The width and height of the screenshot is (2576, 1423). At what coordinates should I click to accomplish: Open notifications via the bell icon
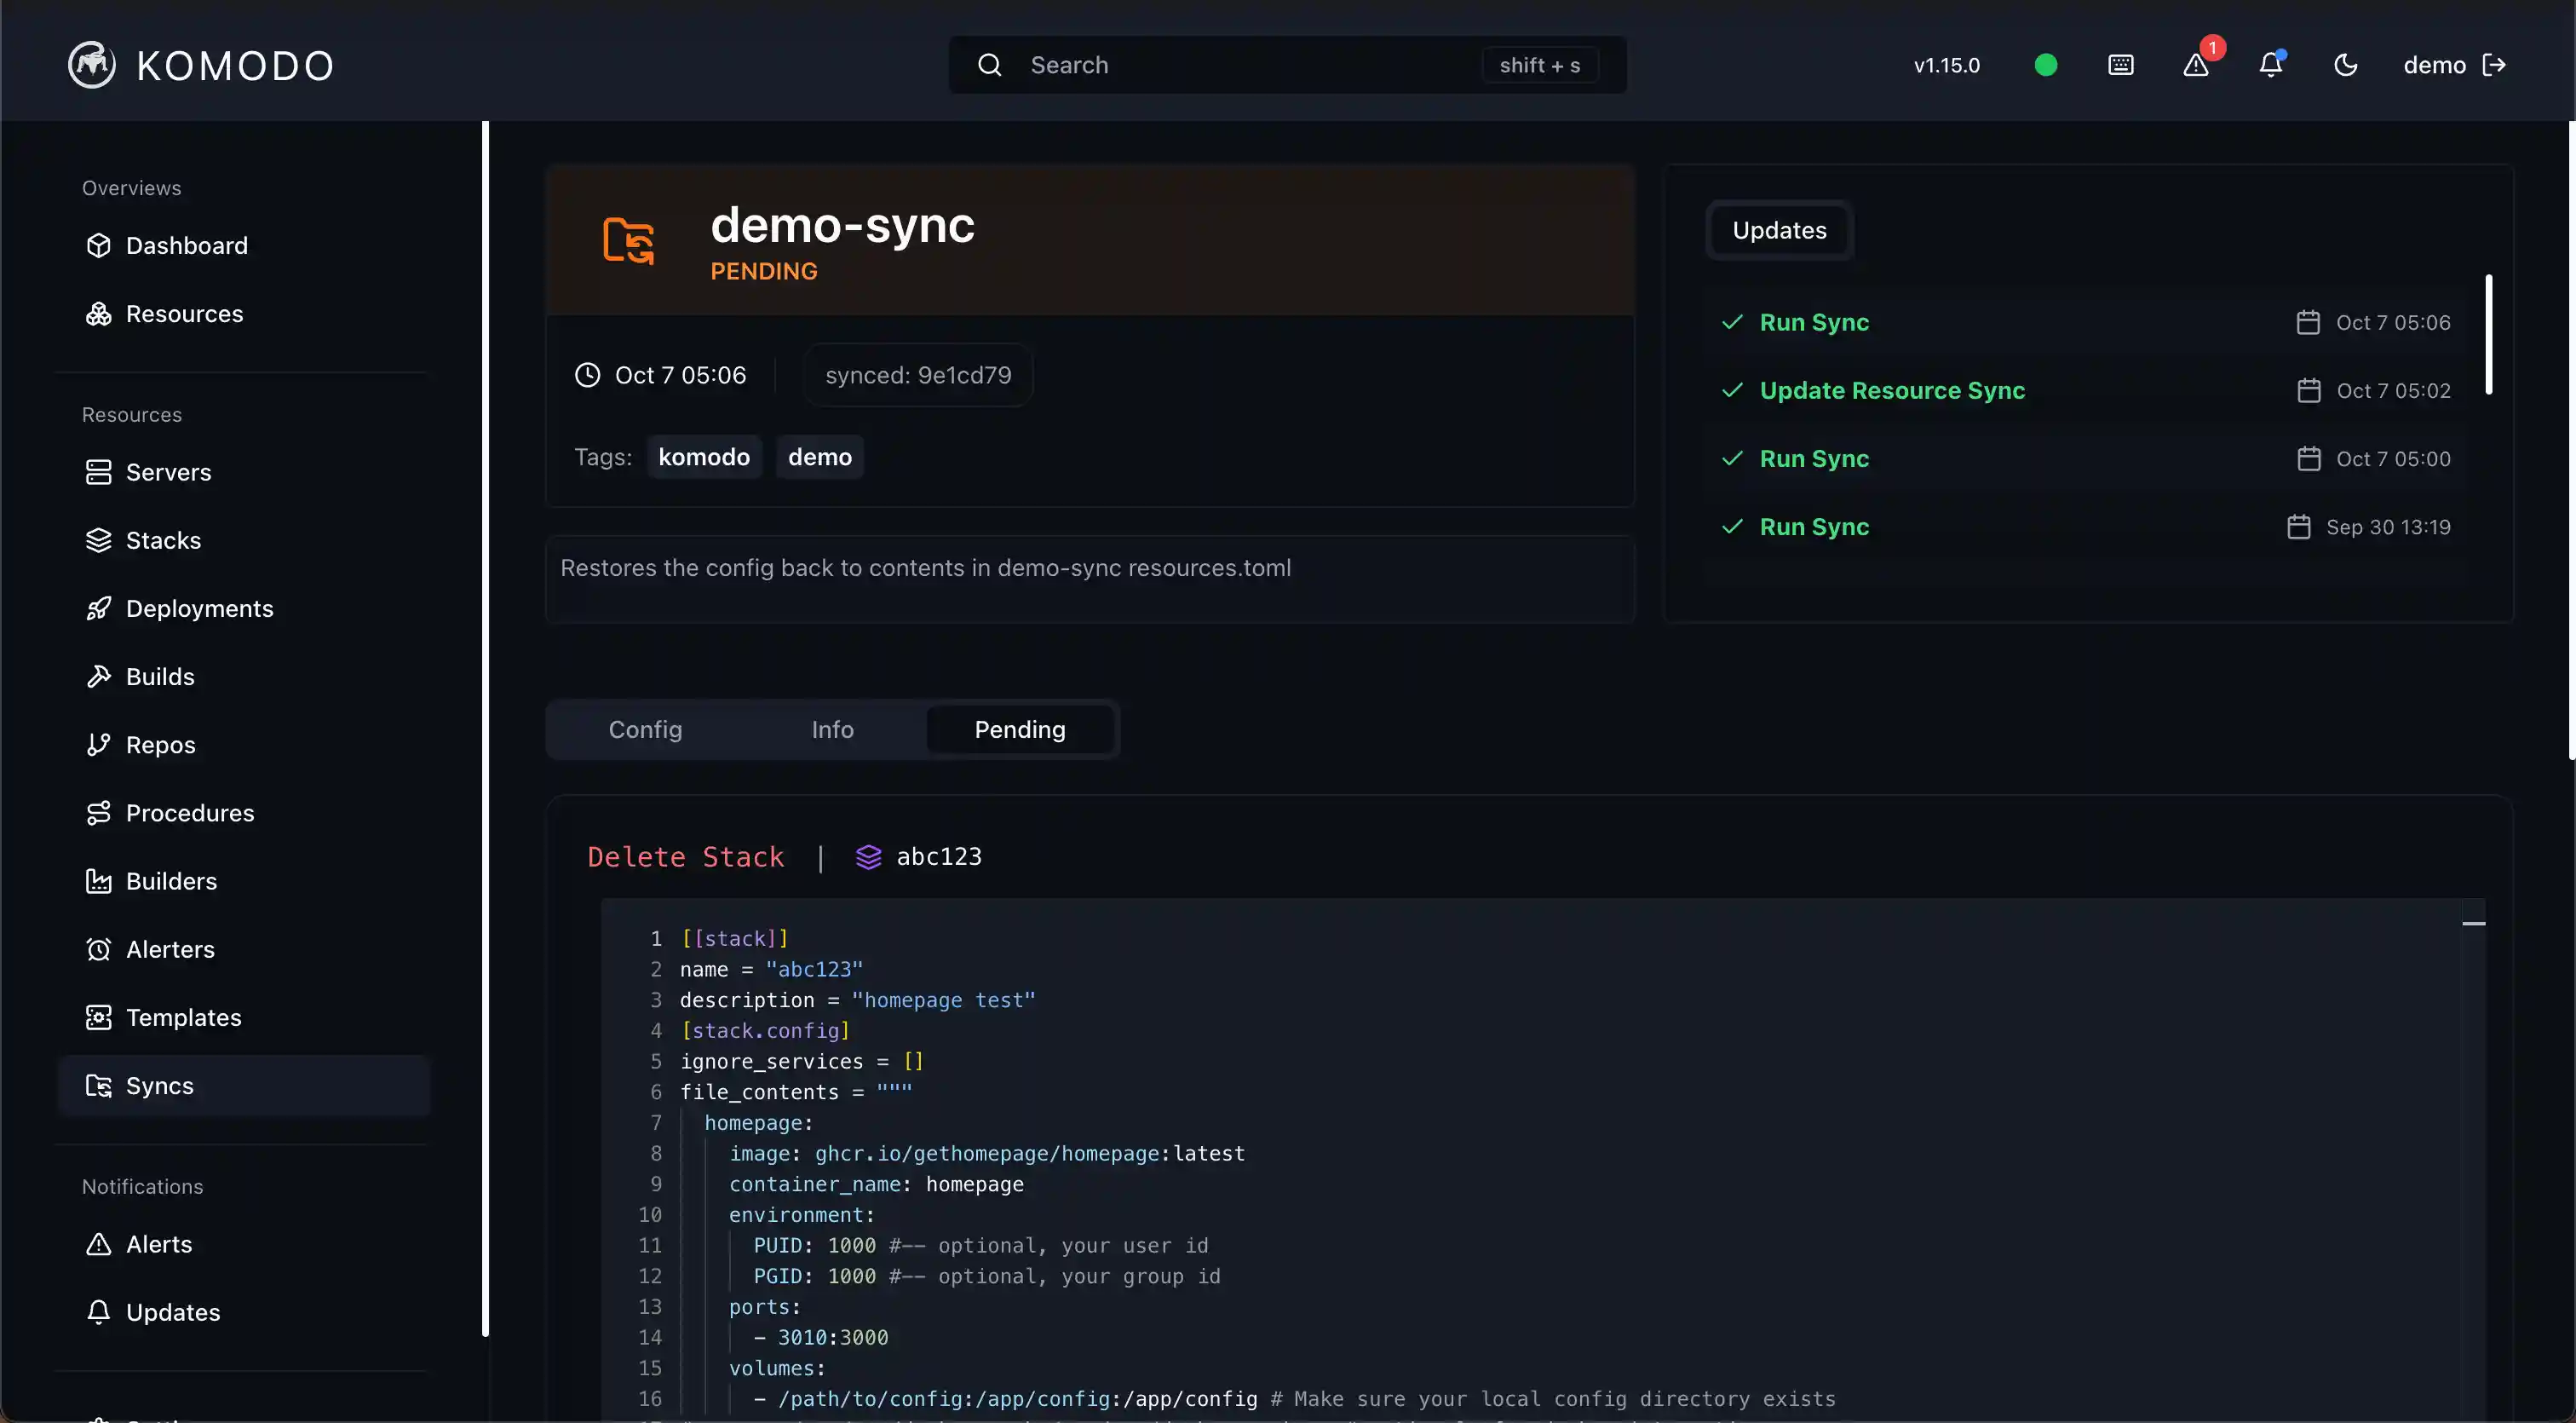click(x=2270, y=64)
